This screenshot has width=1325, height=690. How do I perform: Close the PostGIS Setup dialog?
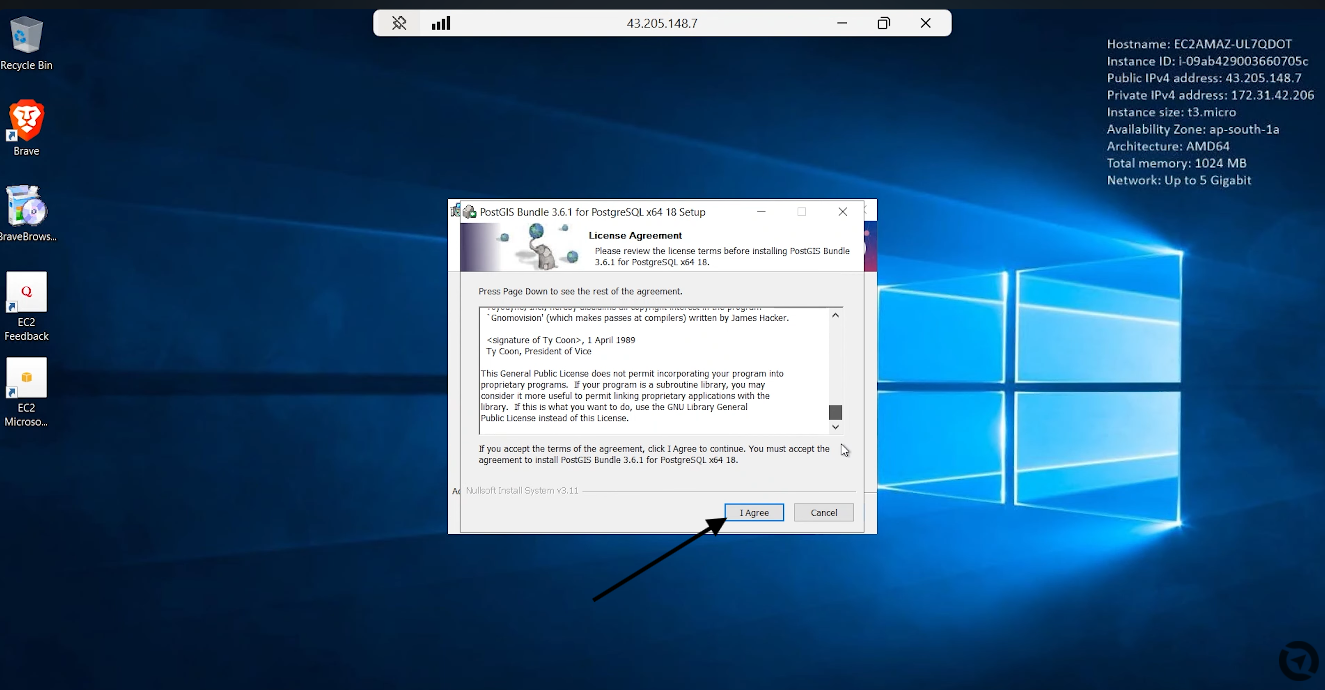tap(843, 212)
